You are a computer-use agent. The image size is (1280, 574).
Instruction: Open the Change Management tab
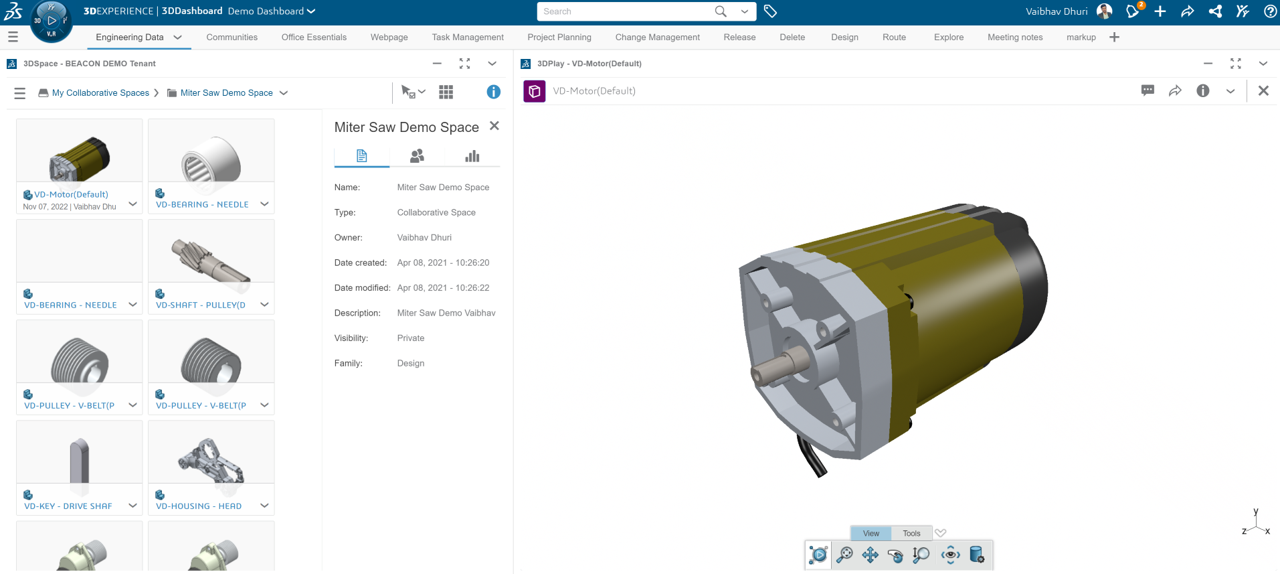click(657, 37)
